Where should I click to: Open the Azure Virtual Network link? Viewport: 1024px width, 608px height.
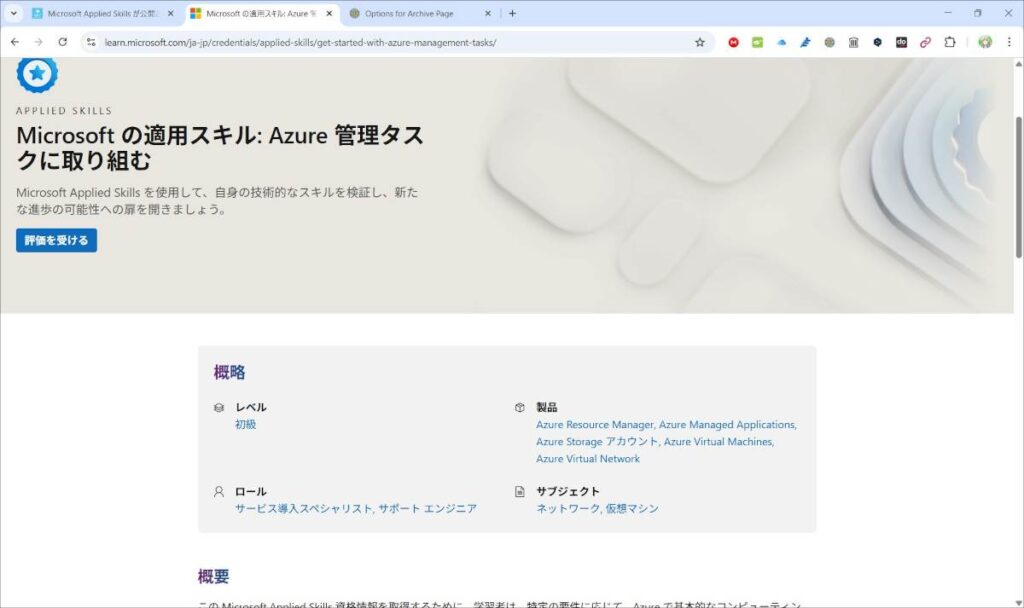pyautogui.click(x=588, y=458)
